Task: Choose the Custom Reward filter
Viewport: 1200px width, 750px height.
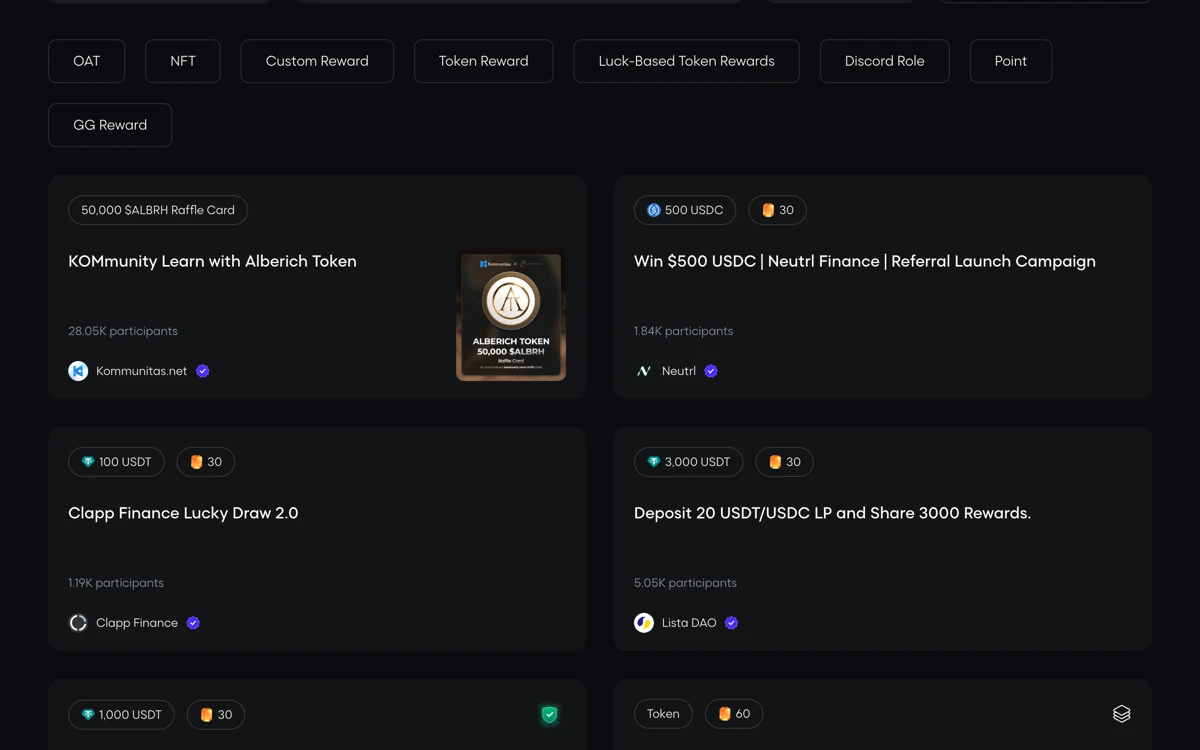Action: click(317, 61)
